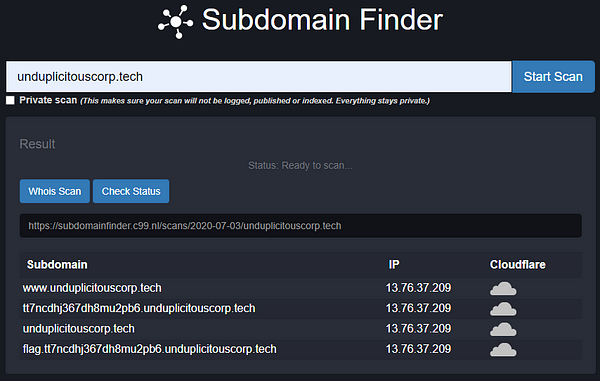Image resolution: width=600 pixels, height=381 pixels.
Task: Select the scan result URL field
Action: (301, 226)
